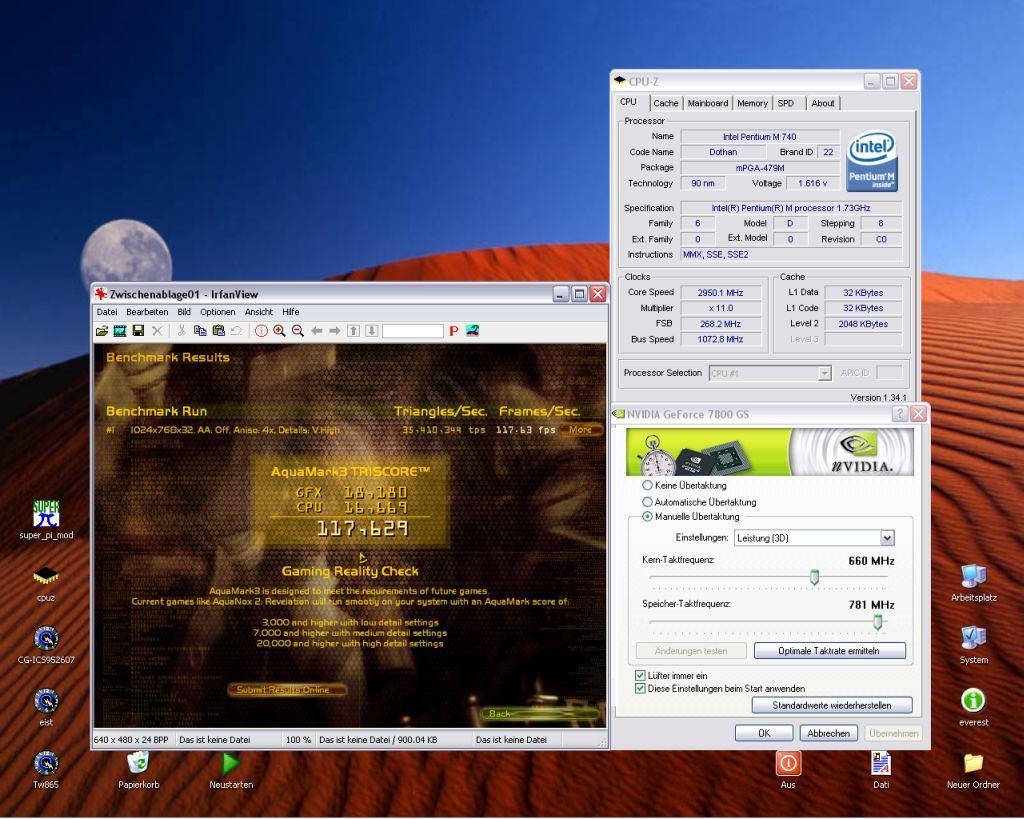Click the Aus power desktop icon

click(788, 769)
